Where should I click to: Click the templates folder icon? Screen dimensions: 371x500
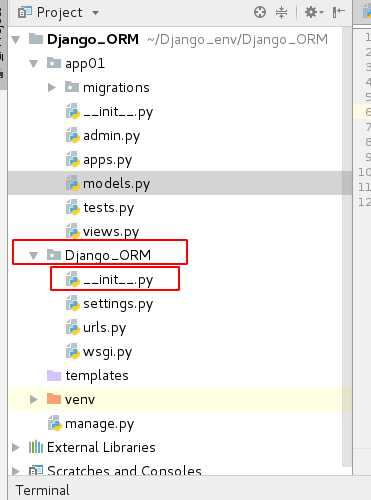click(x=54, y=375)
